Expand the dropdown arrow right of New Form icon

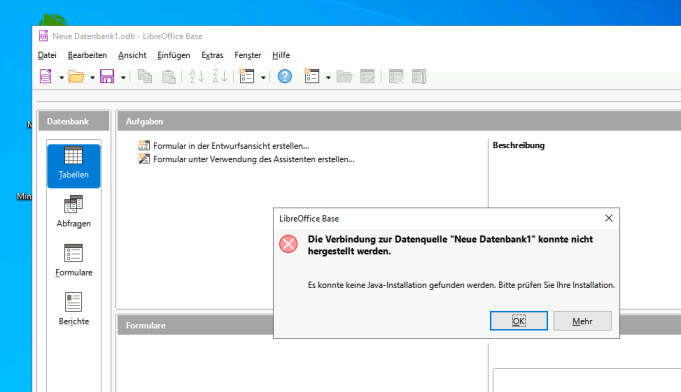tap(328, 77)
